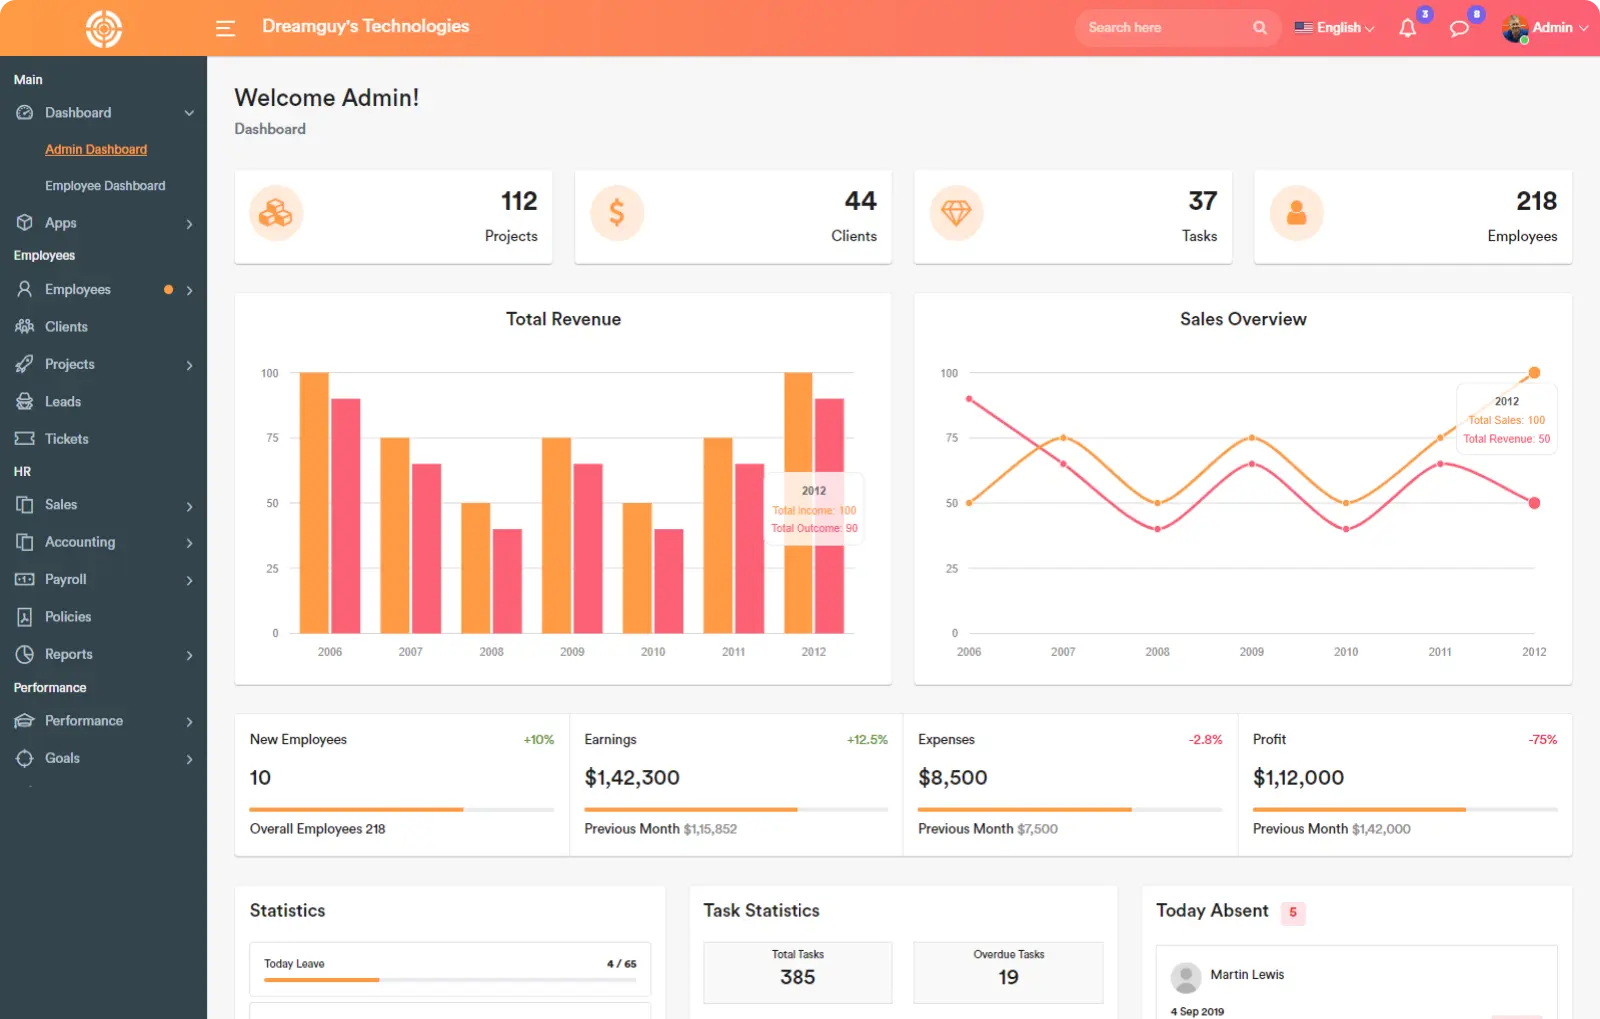This screenshot has height=1019, width=1600.
Task: Click the Dreamguy's Technologies title link
Action: pos(366,26)
